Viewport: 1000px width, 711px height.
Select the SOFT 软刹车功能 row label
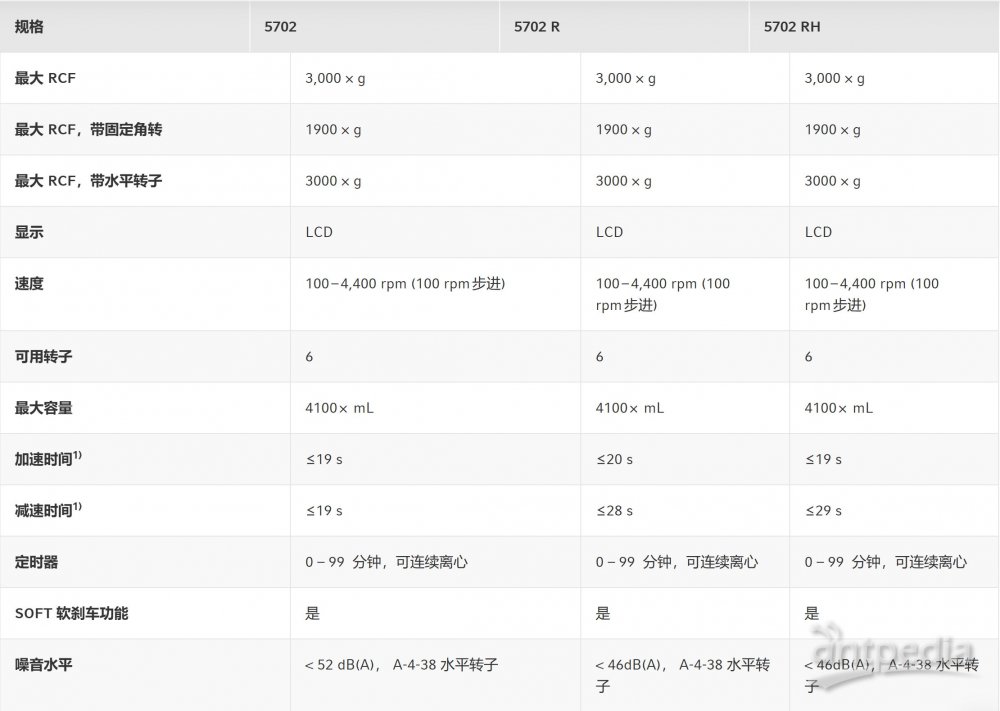point(71,613)
